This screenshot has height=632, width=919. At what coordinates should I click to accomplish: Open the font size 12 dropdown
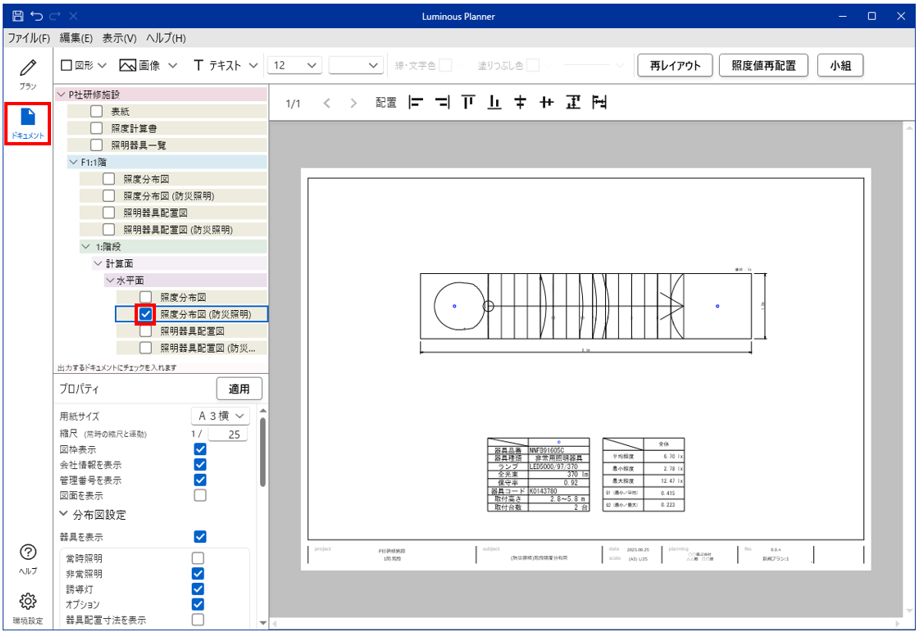(x=294, y=65)
